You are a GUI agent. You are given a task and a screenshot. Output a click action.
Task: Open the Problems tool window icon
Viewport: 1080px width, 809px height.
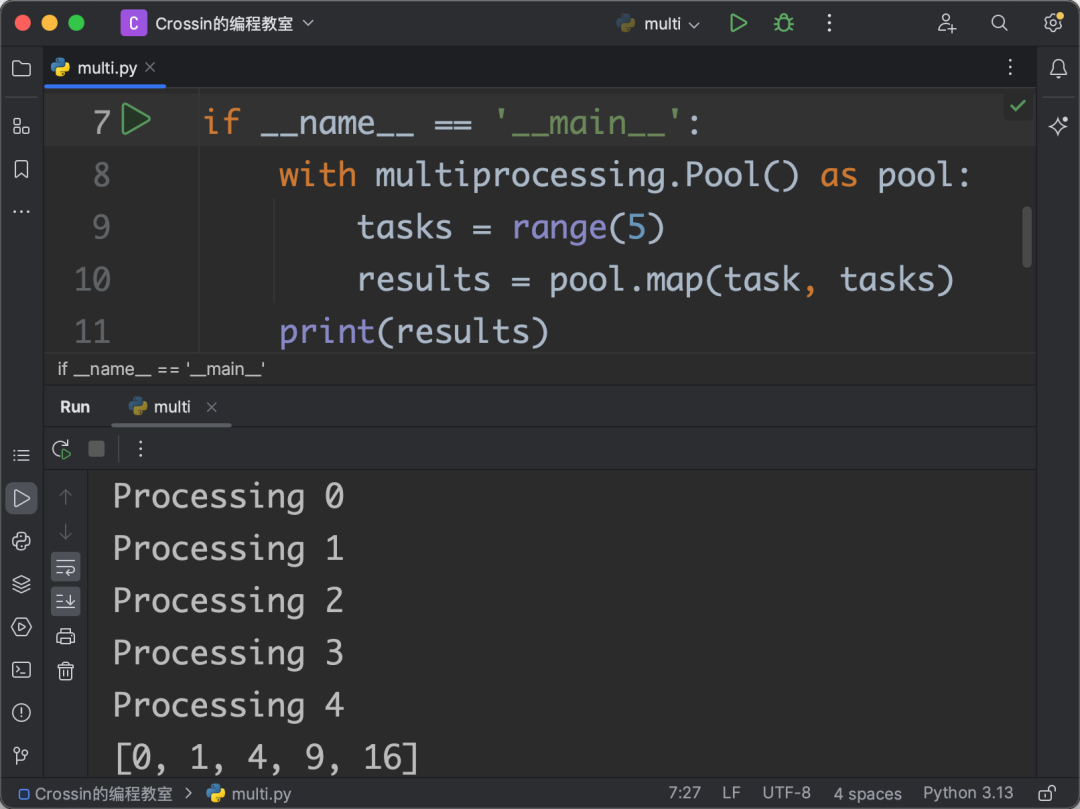click(x=21, y=712)
